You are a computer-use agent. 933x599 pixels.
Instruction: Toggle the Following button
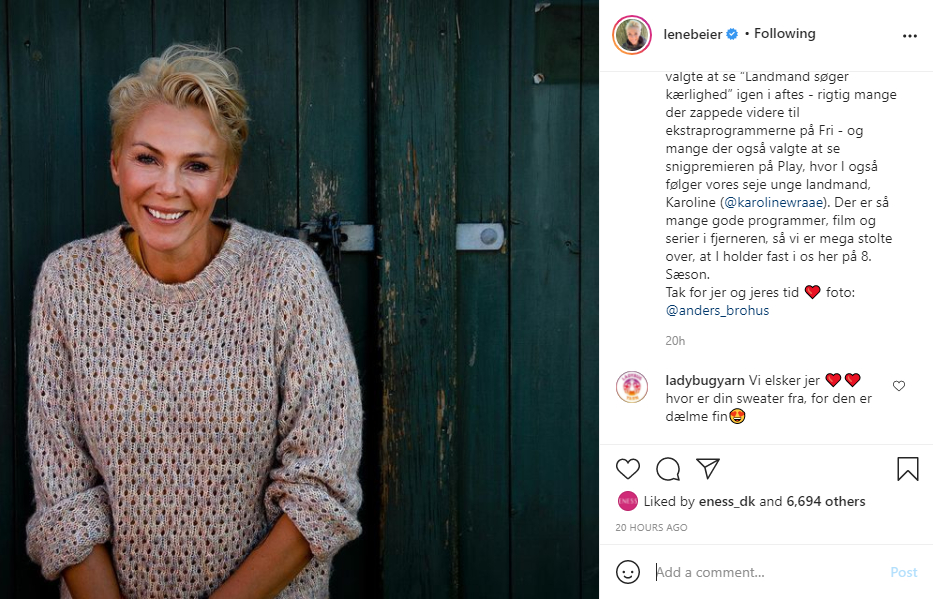coord(784,34)
